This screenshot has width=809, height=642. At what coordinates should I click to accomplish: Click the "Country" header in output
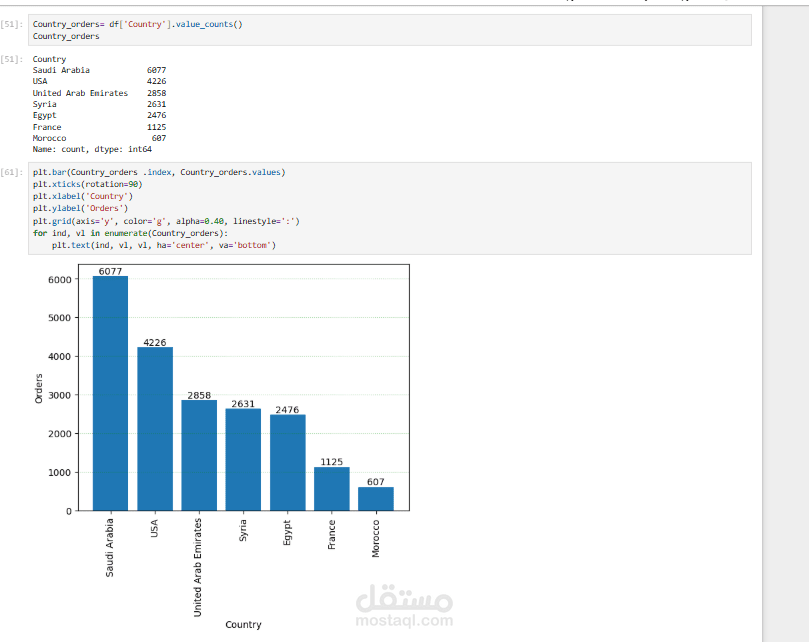49,59
